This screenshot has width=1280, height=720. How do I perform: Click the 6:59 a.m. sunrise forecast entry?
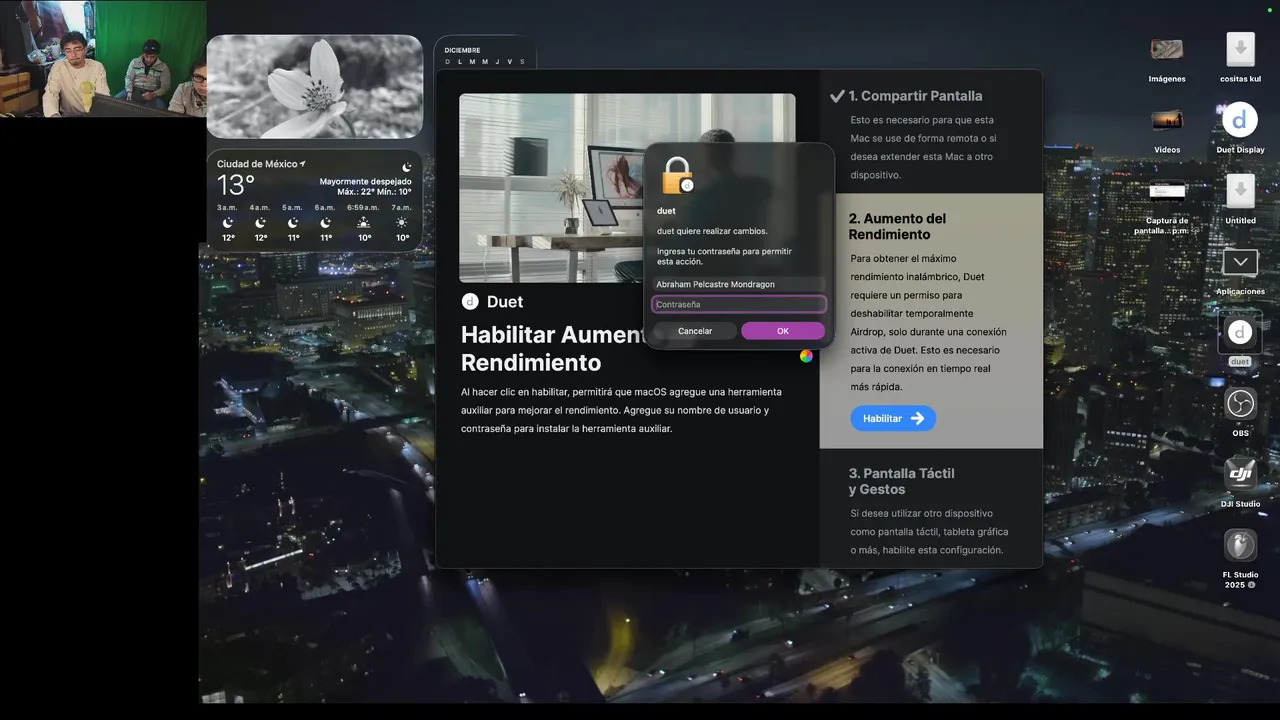[363, 223]
